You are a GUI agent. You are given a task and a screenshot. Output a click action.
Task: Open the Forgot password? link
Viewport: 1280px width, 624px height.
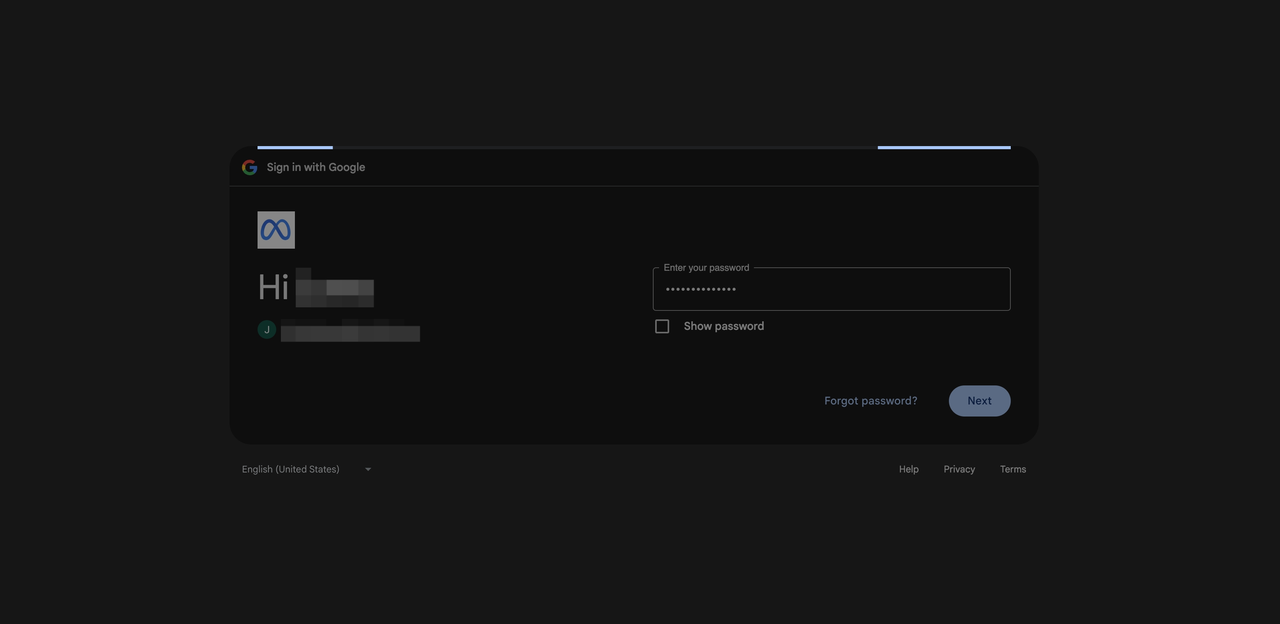870,401
